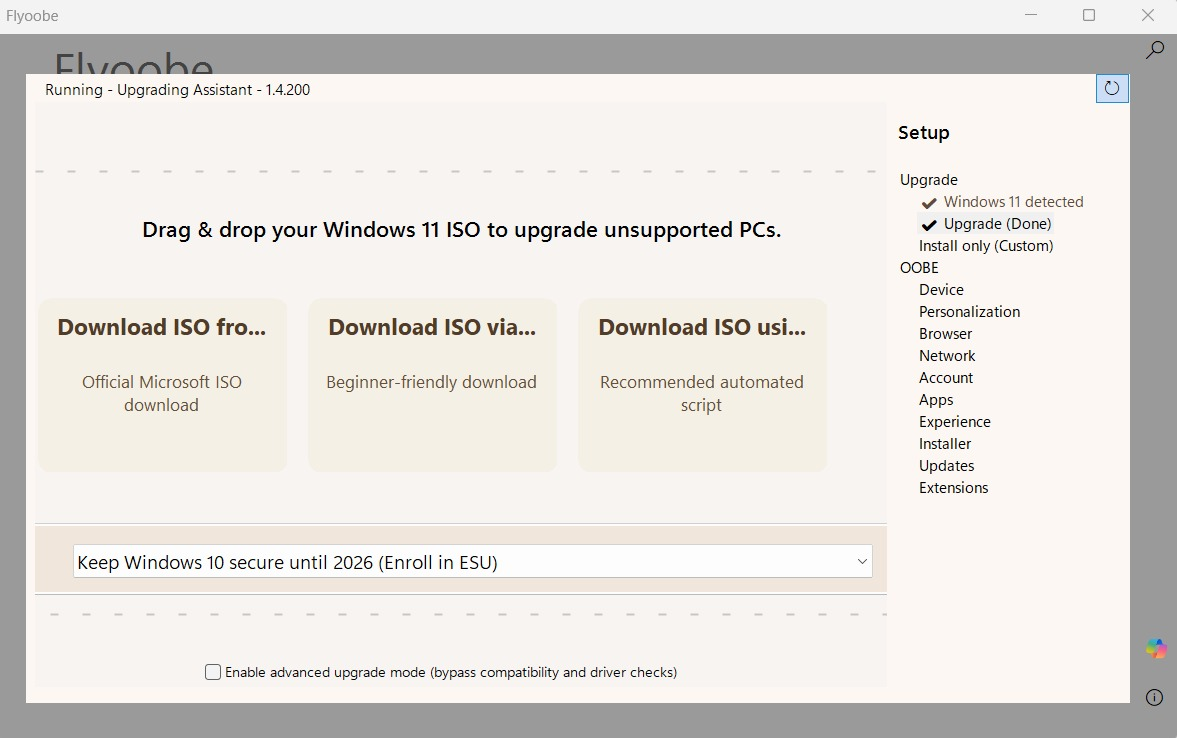Open Install only (Custom) step
Image resolution: width=1177 pixels, height=738 pixels.
pos(986,245)
